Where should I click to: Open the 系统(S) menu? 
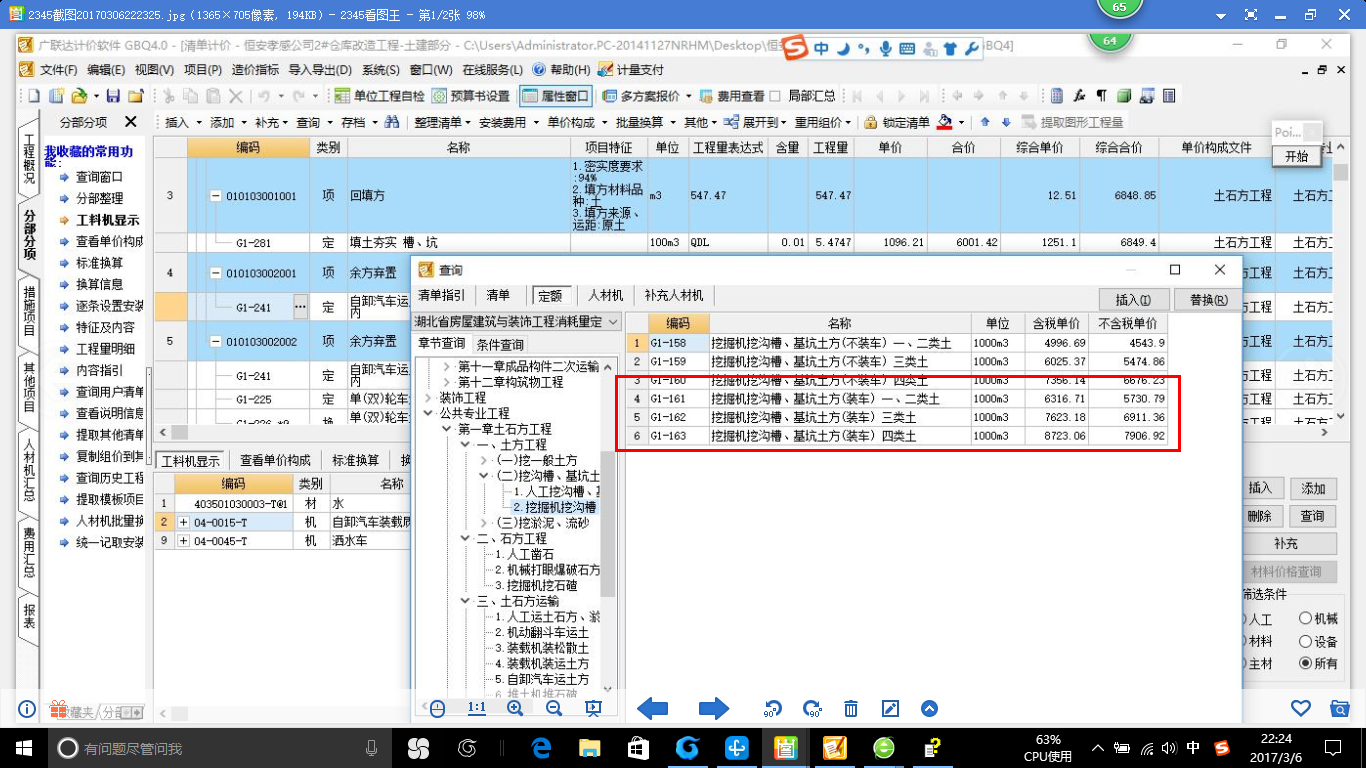coord(381,70)
